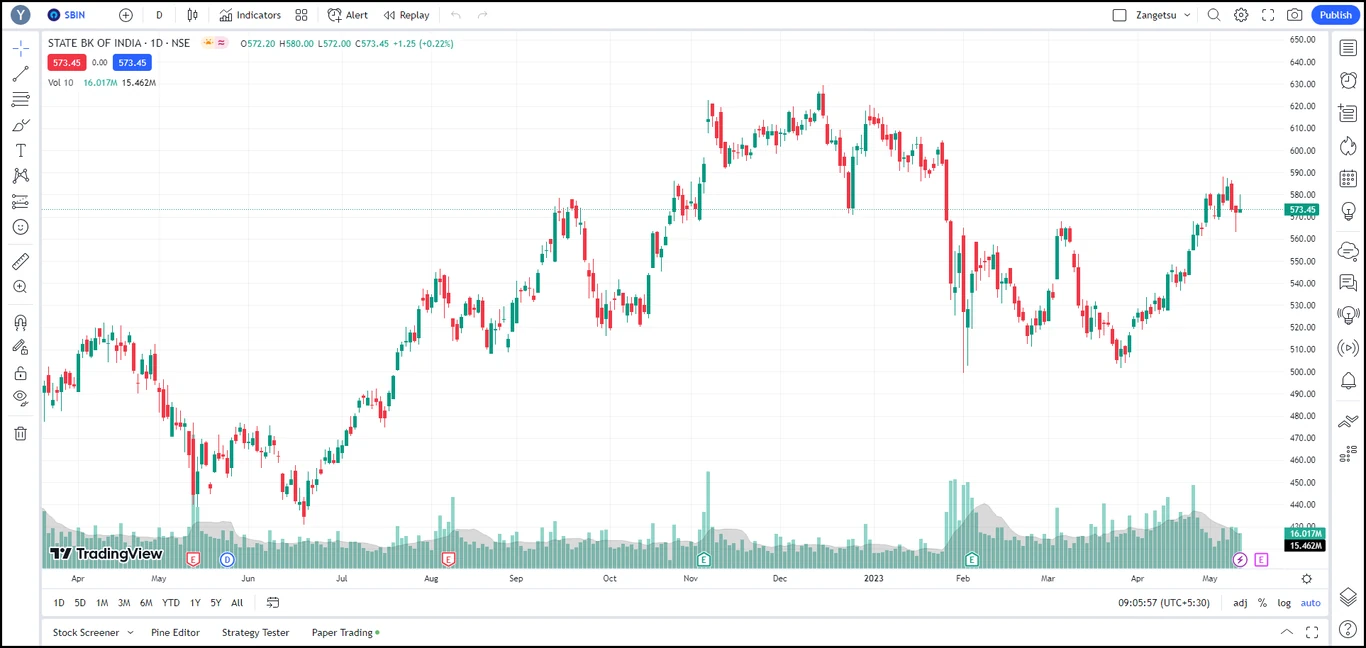
Task: Open the private chats icon
Action: coord(1348,283)
